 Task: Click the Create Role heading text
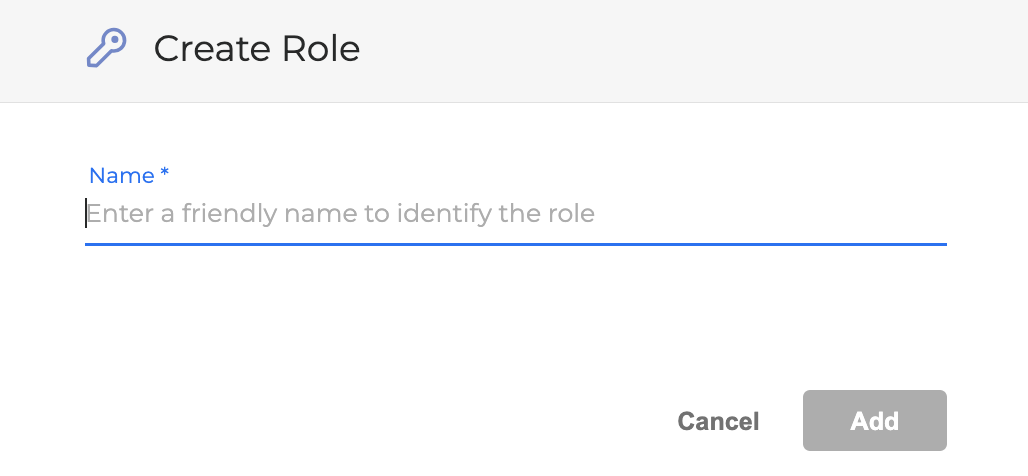pos(256,48)
